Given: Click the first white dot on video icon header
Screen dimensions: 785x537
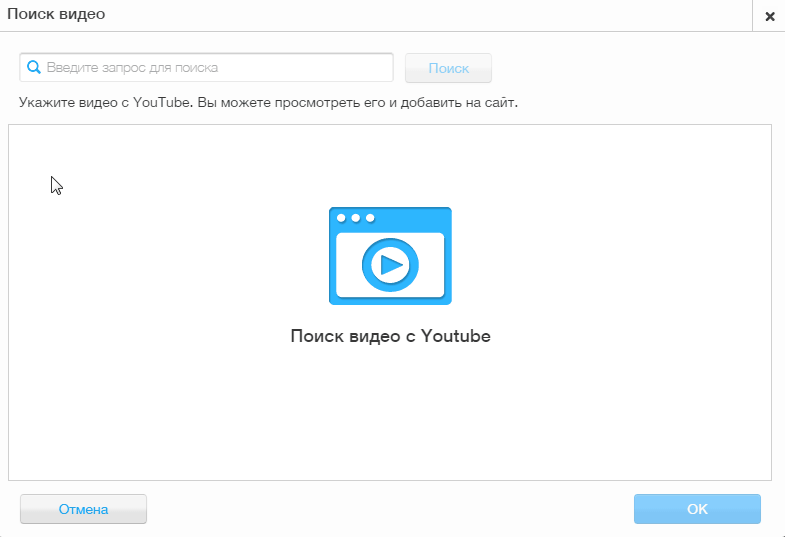Looking at the screenshot, I should (x=342, y=218).
